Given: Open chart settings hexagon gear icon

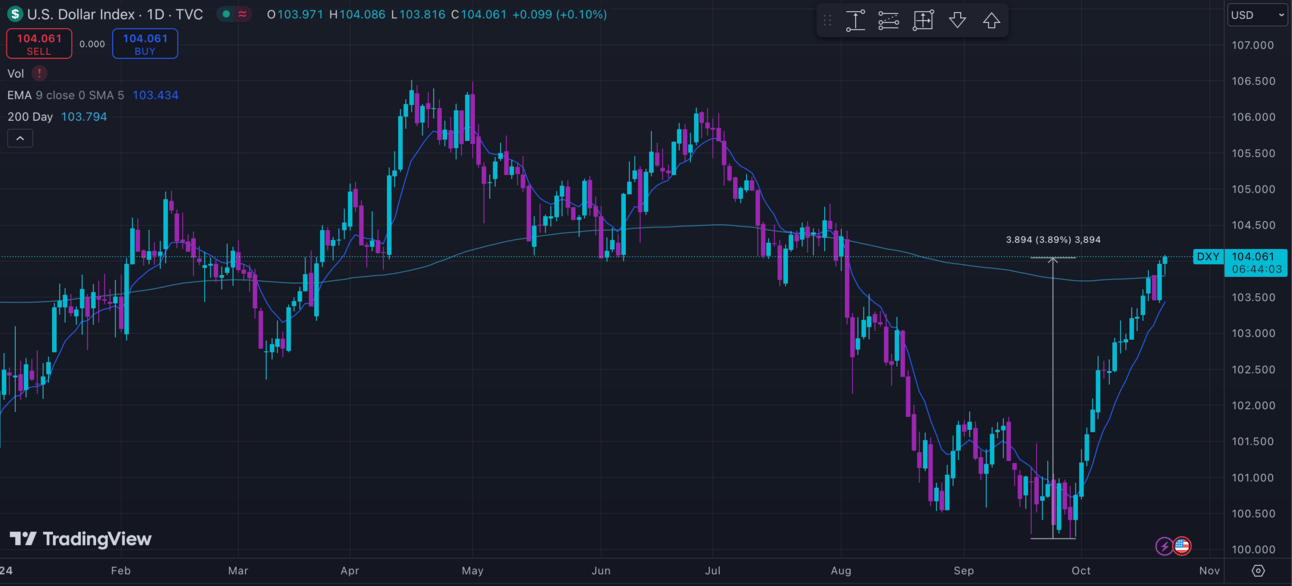Looking at the screenshot, I should 1258,571.
